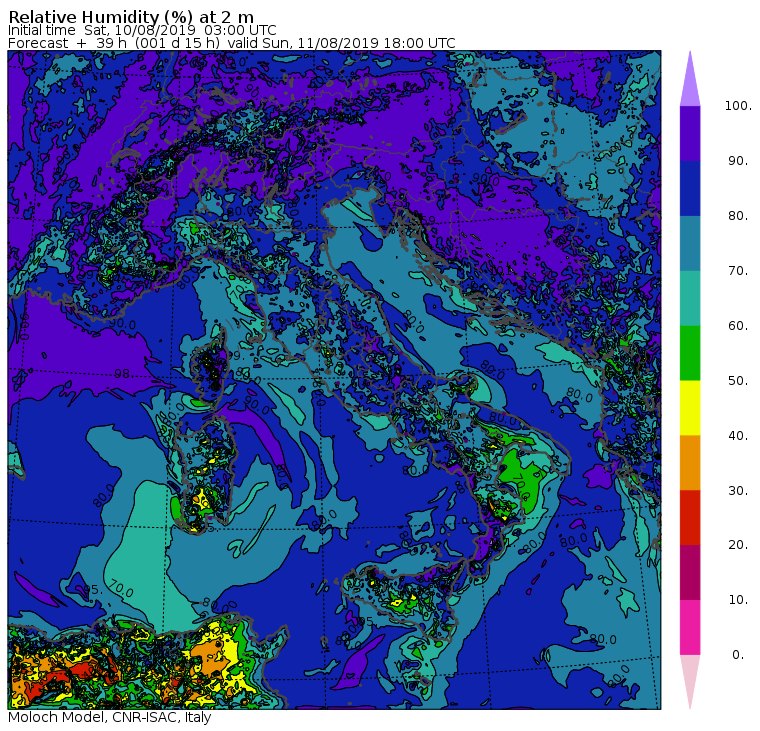Click the magenta 0–10% legend swatch
This screenshot has height=731, width=760.
[x=690, y=627]
